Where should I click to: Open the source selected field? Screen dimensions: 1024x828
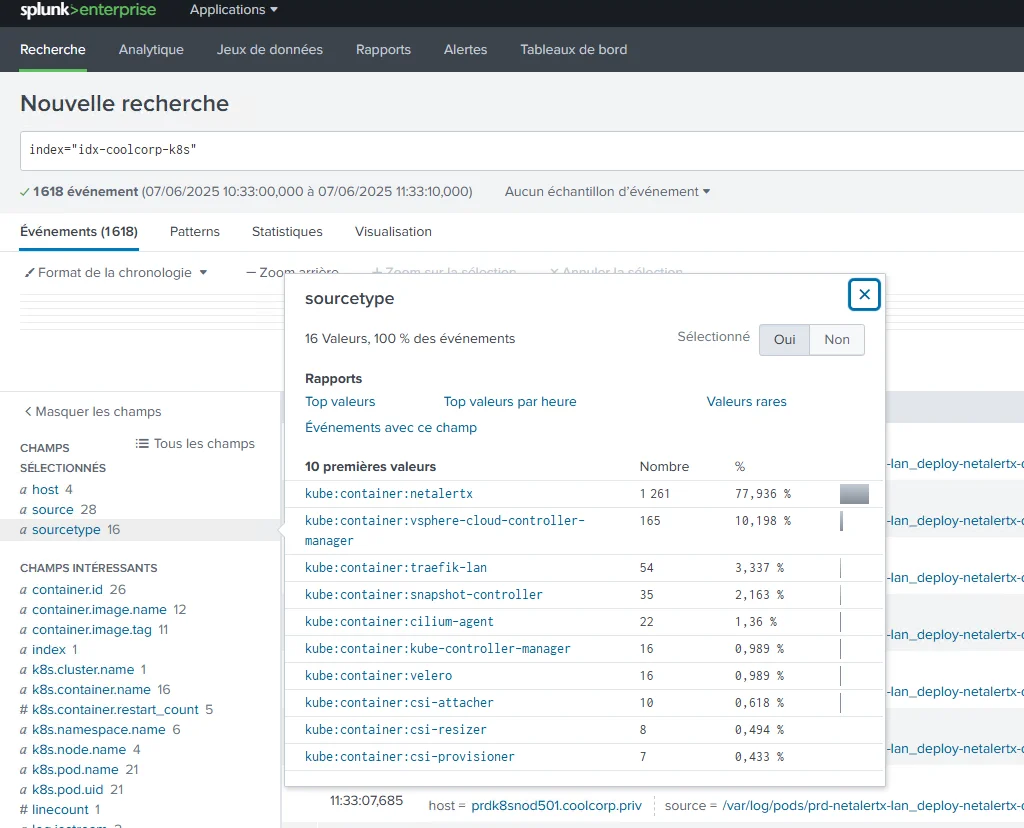(x=53, y=509)
